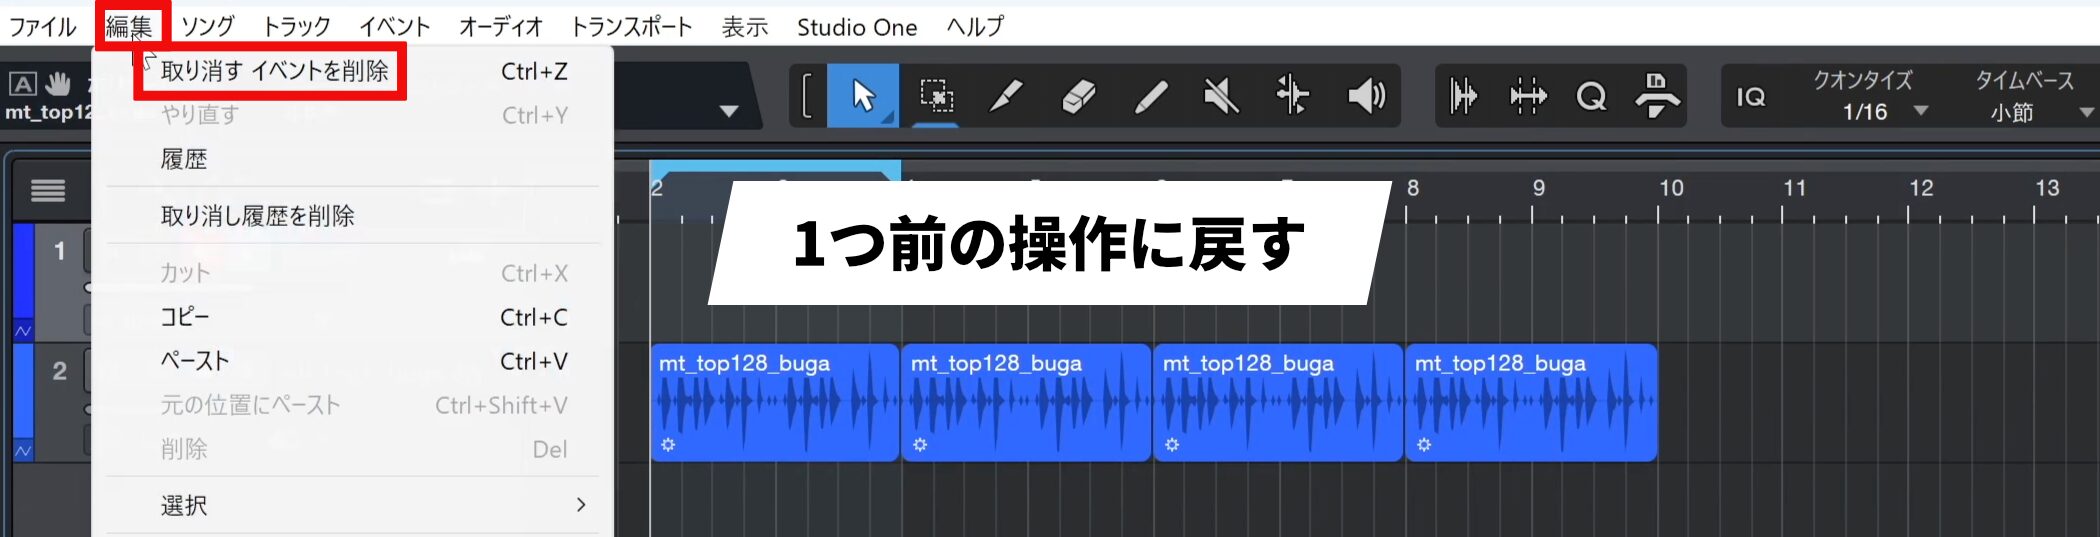
Task: Choose 取り消す イベントを削除 from the menu
Action: click(274, 71)
